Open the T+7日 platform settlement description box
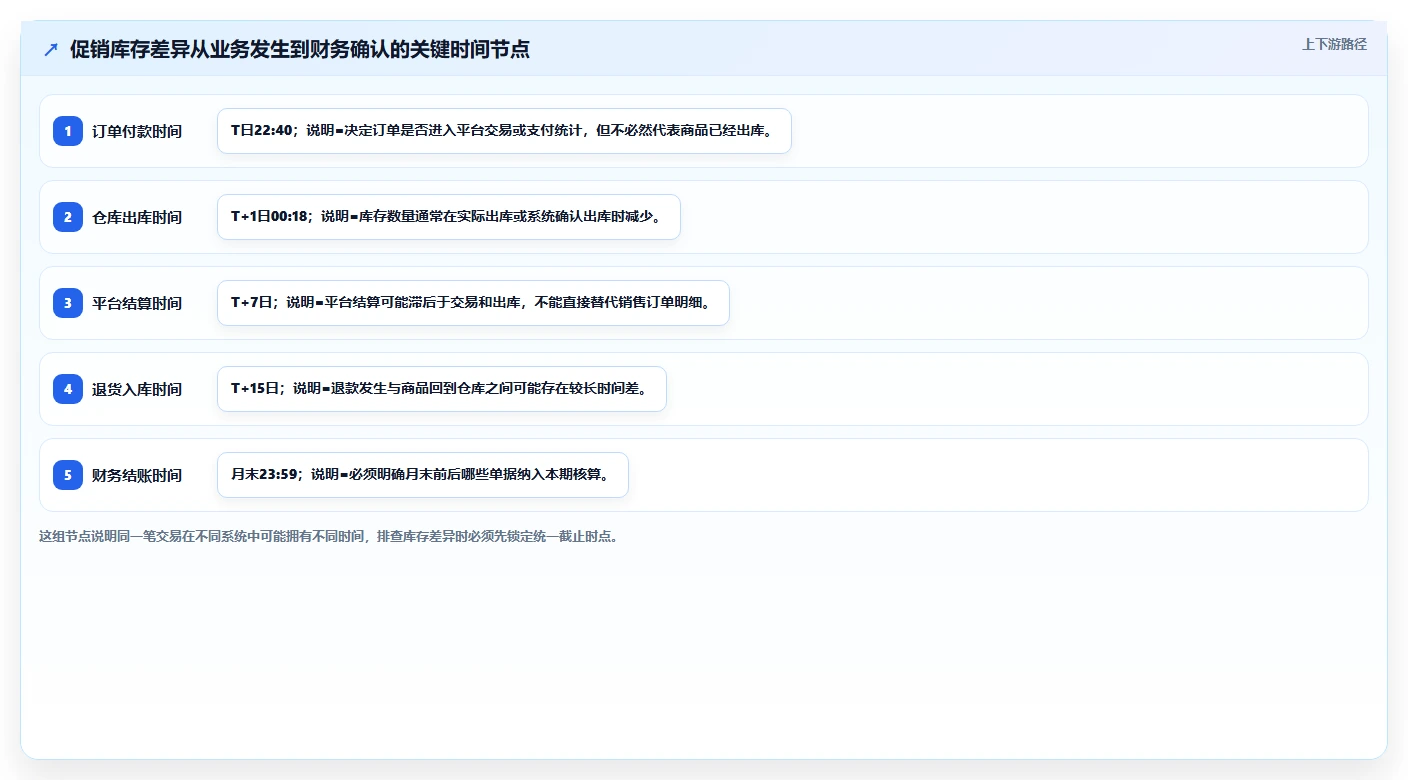This screenshot has width=1408, height=780. coord(473,303)
